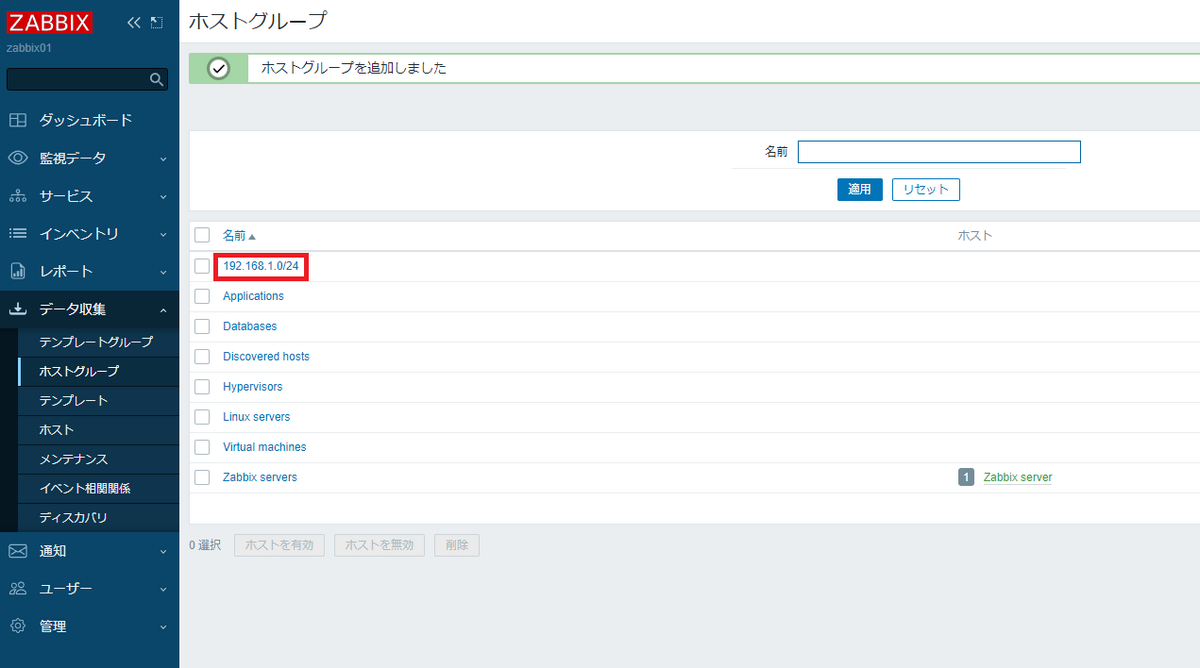The height and width of the screenshot is (668, 1200).
Task: Click the 管理 gear icon
Action: click(18, 626)
